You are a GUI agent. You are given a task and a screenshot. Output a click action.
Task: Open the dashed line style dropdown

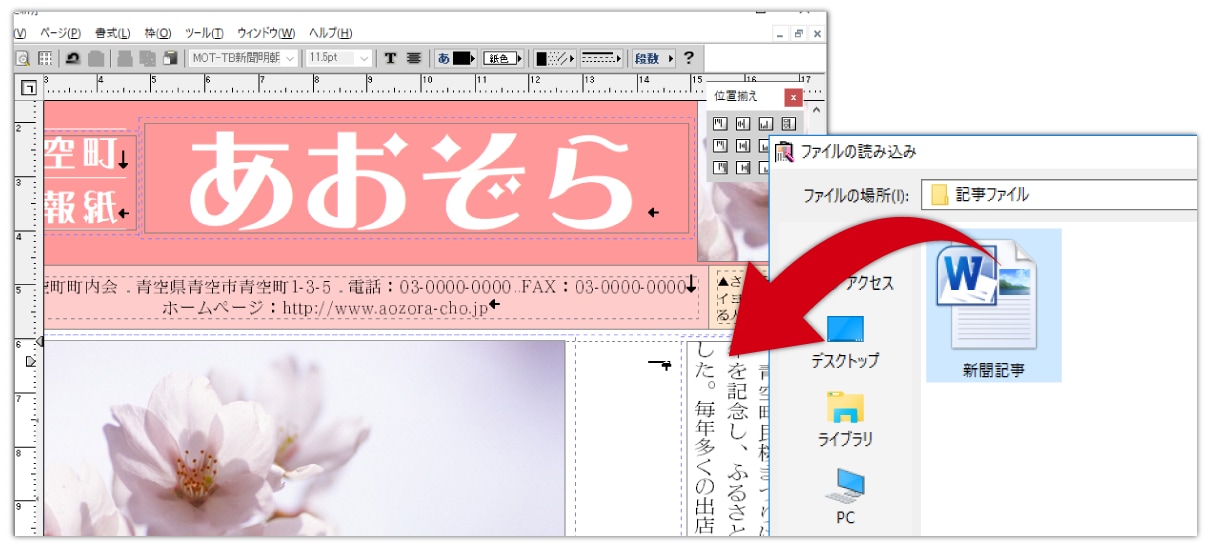603,58
